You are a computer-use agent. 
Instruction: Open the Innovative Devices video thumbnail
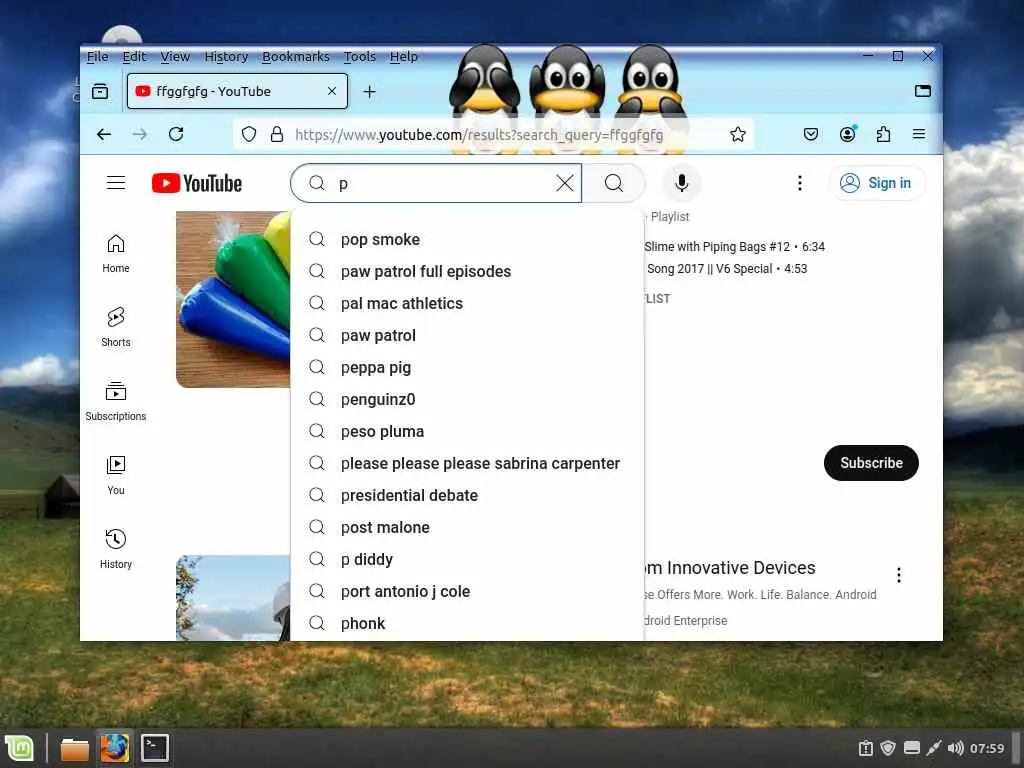pyautogui.click(x=233, y=598)
